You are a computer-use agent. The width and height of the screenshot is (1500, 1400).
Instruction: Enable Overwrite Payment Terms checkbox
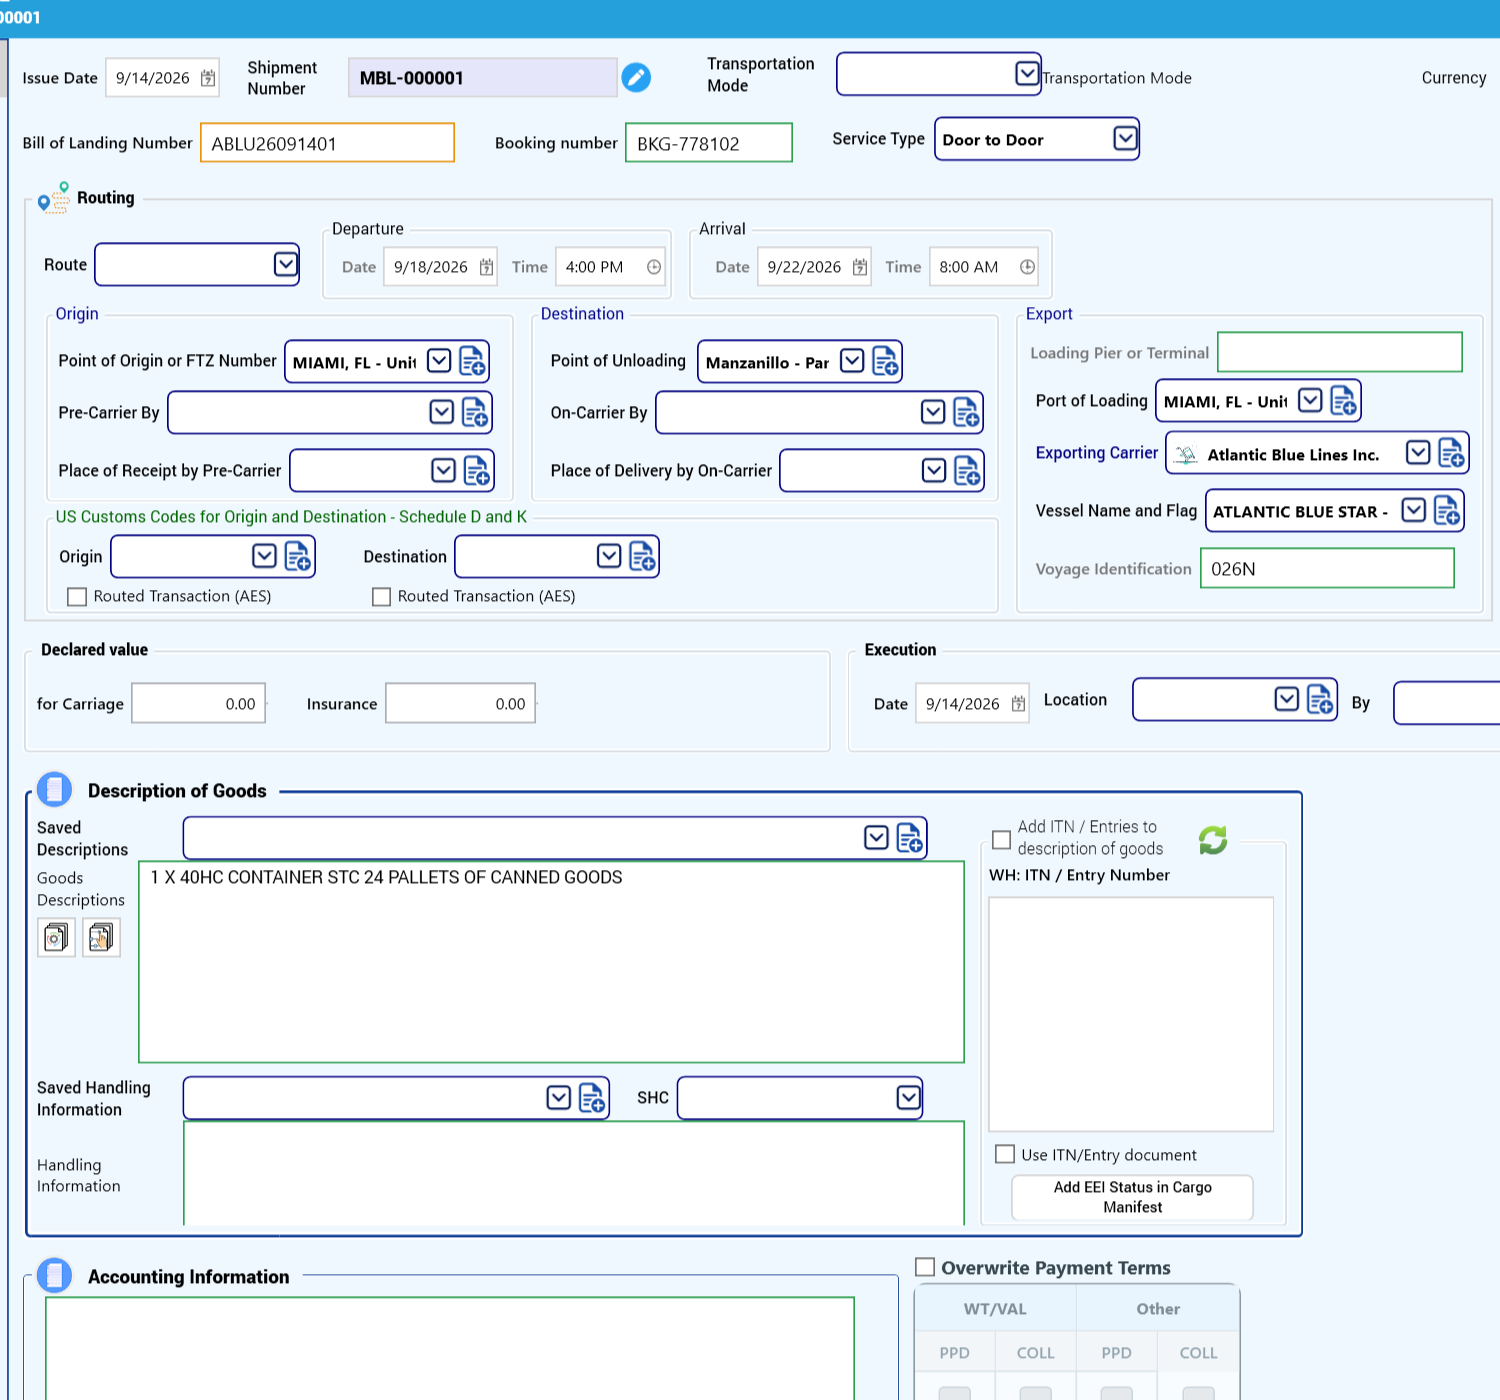(x=925, y=1267)
